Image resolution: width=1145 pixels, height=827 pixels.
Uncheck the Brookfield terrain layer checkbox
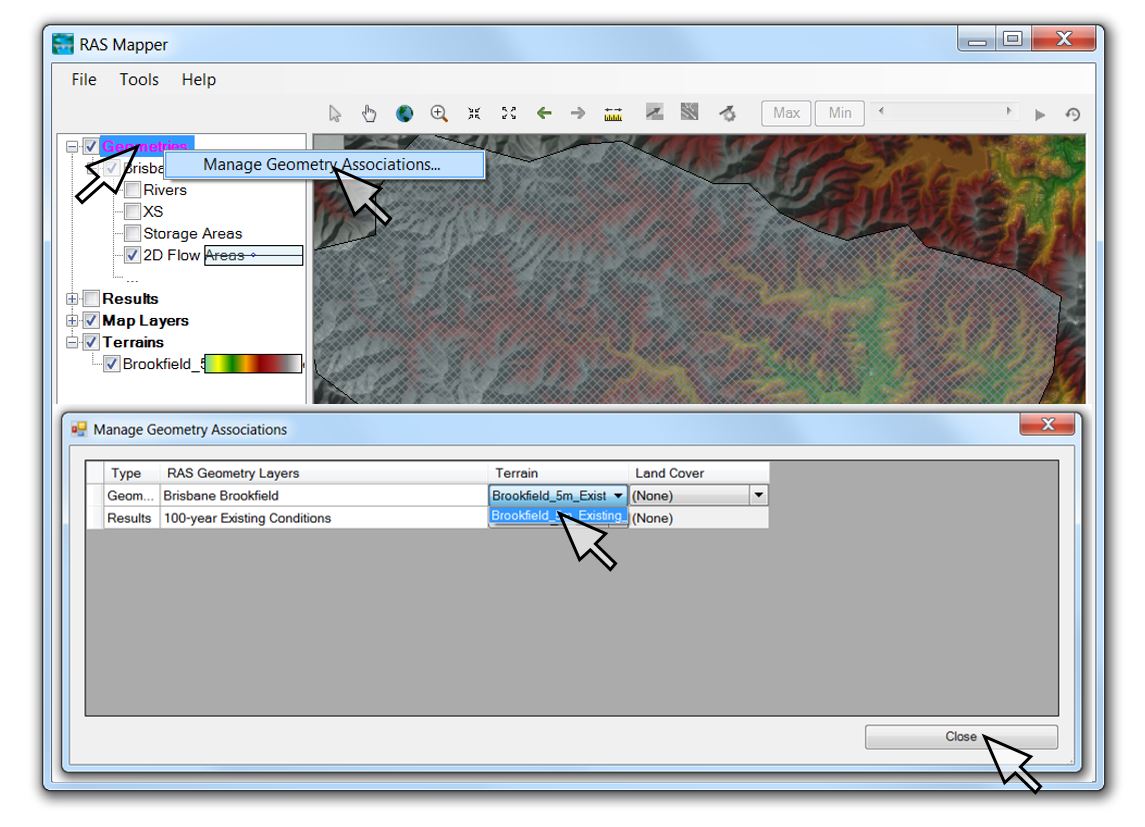pos(112,364)
